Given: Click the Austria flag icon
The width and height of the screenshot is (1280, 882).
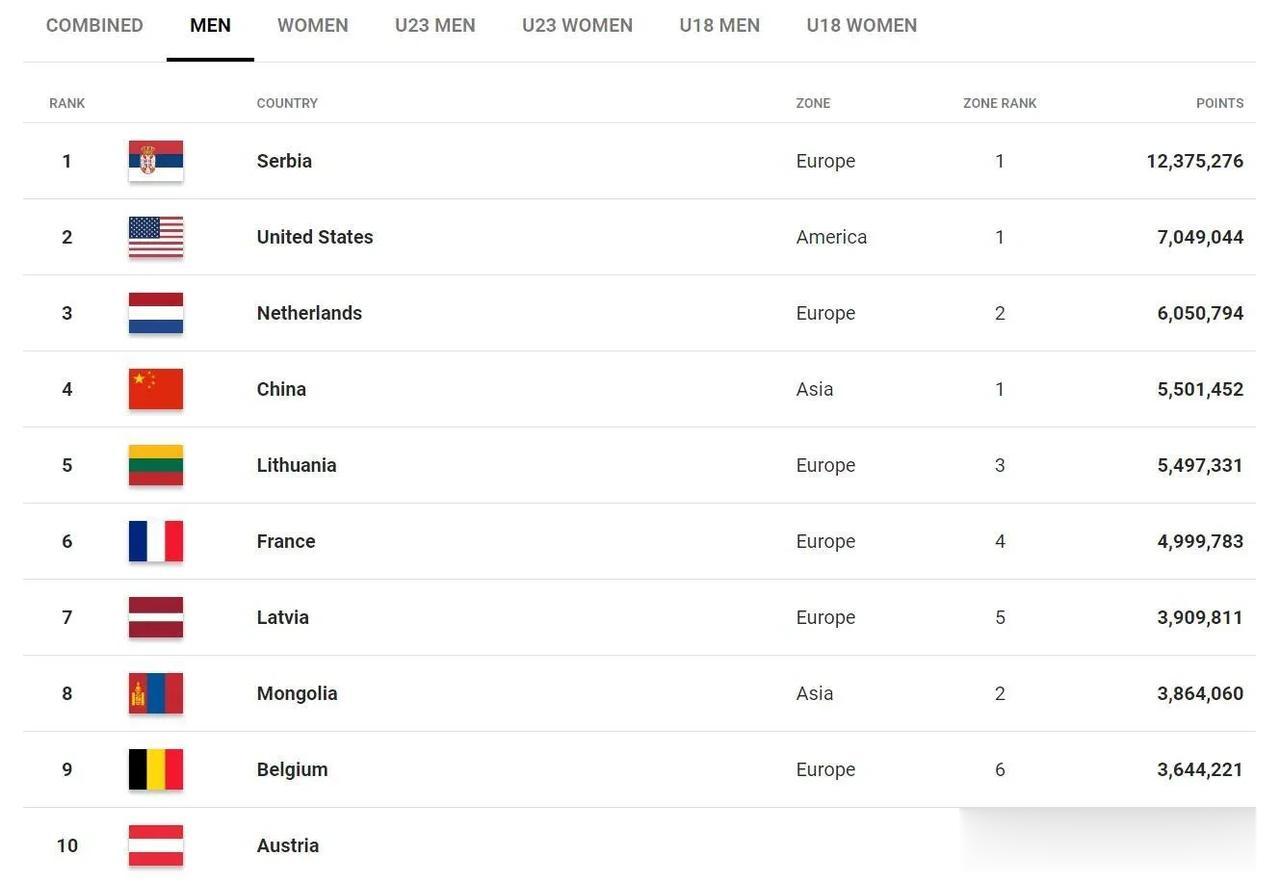Looking at the screenshot, I should coord(156,845).
